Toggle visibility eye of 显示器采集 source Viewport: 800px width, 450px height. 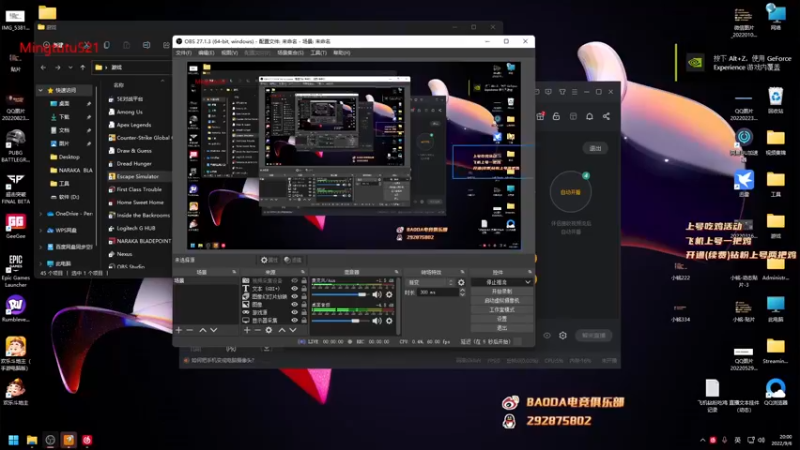coord(294,320)
